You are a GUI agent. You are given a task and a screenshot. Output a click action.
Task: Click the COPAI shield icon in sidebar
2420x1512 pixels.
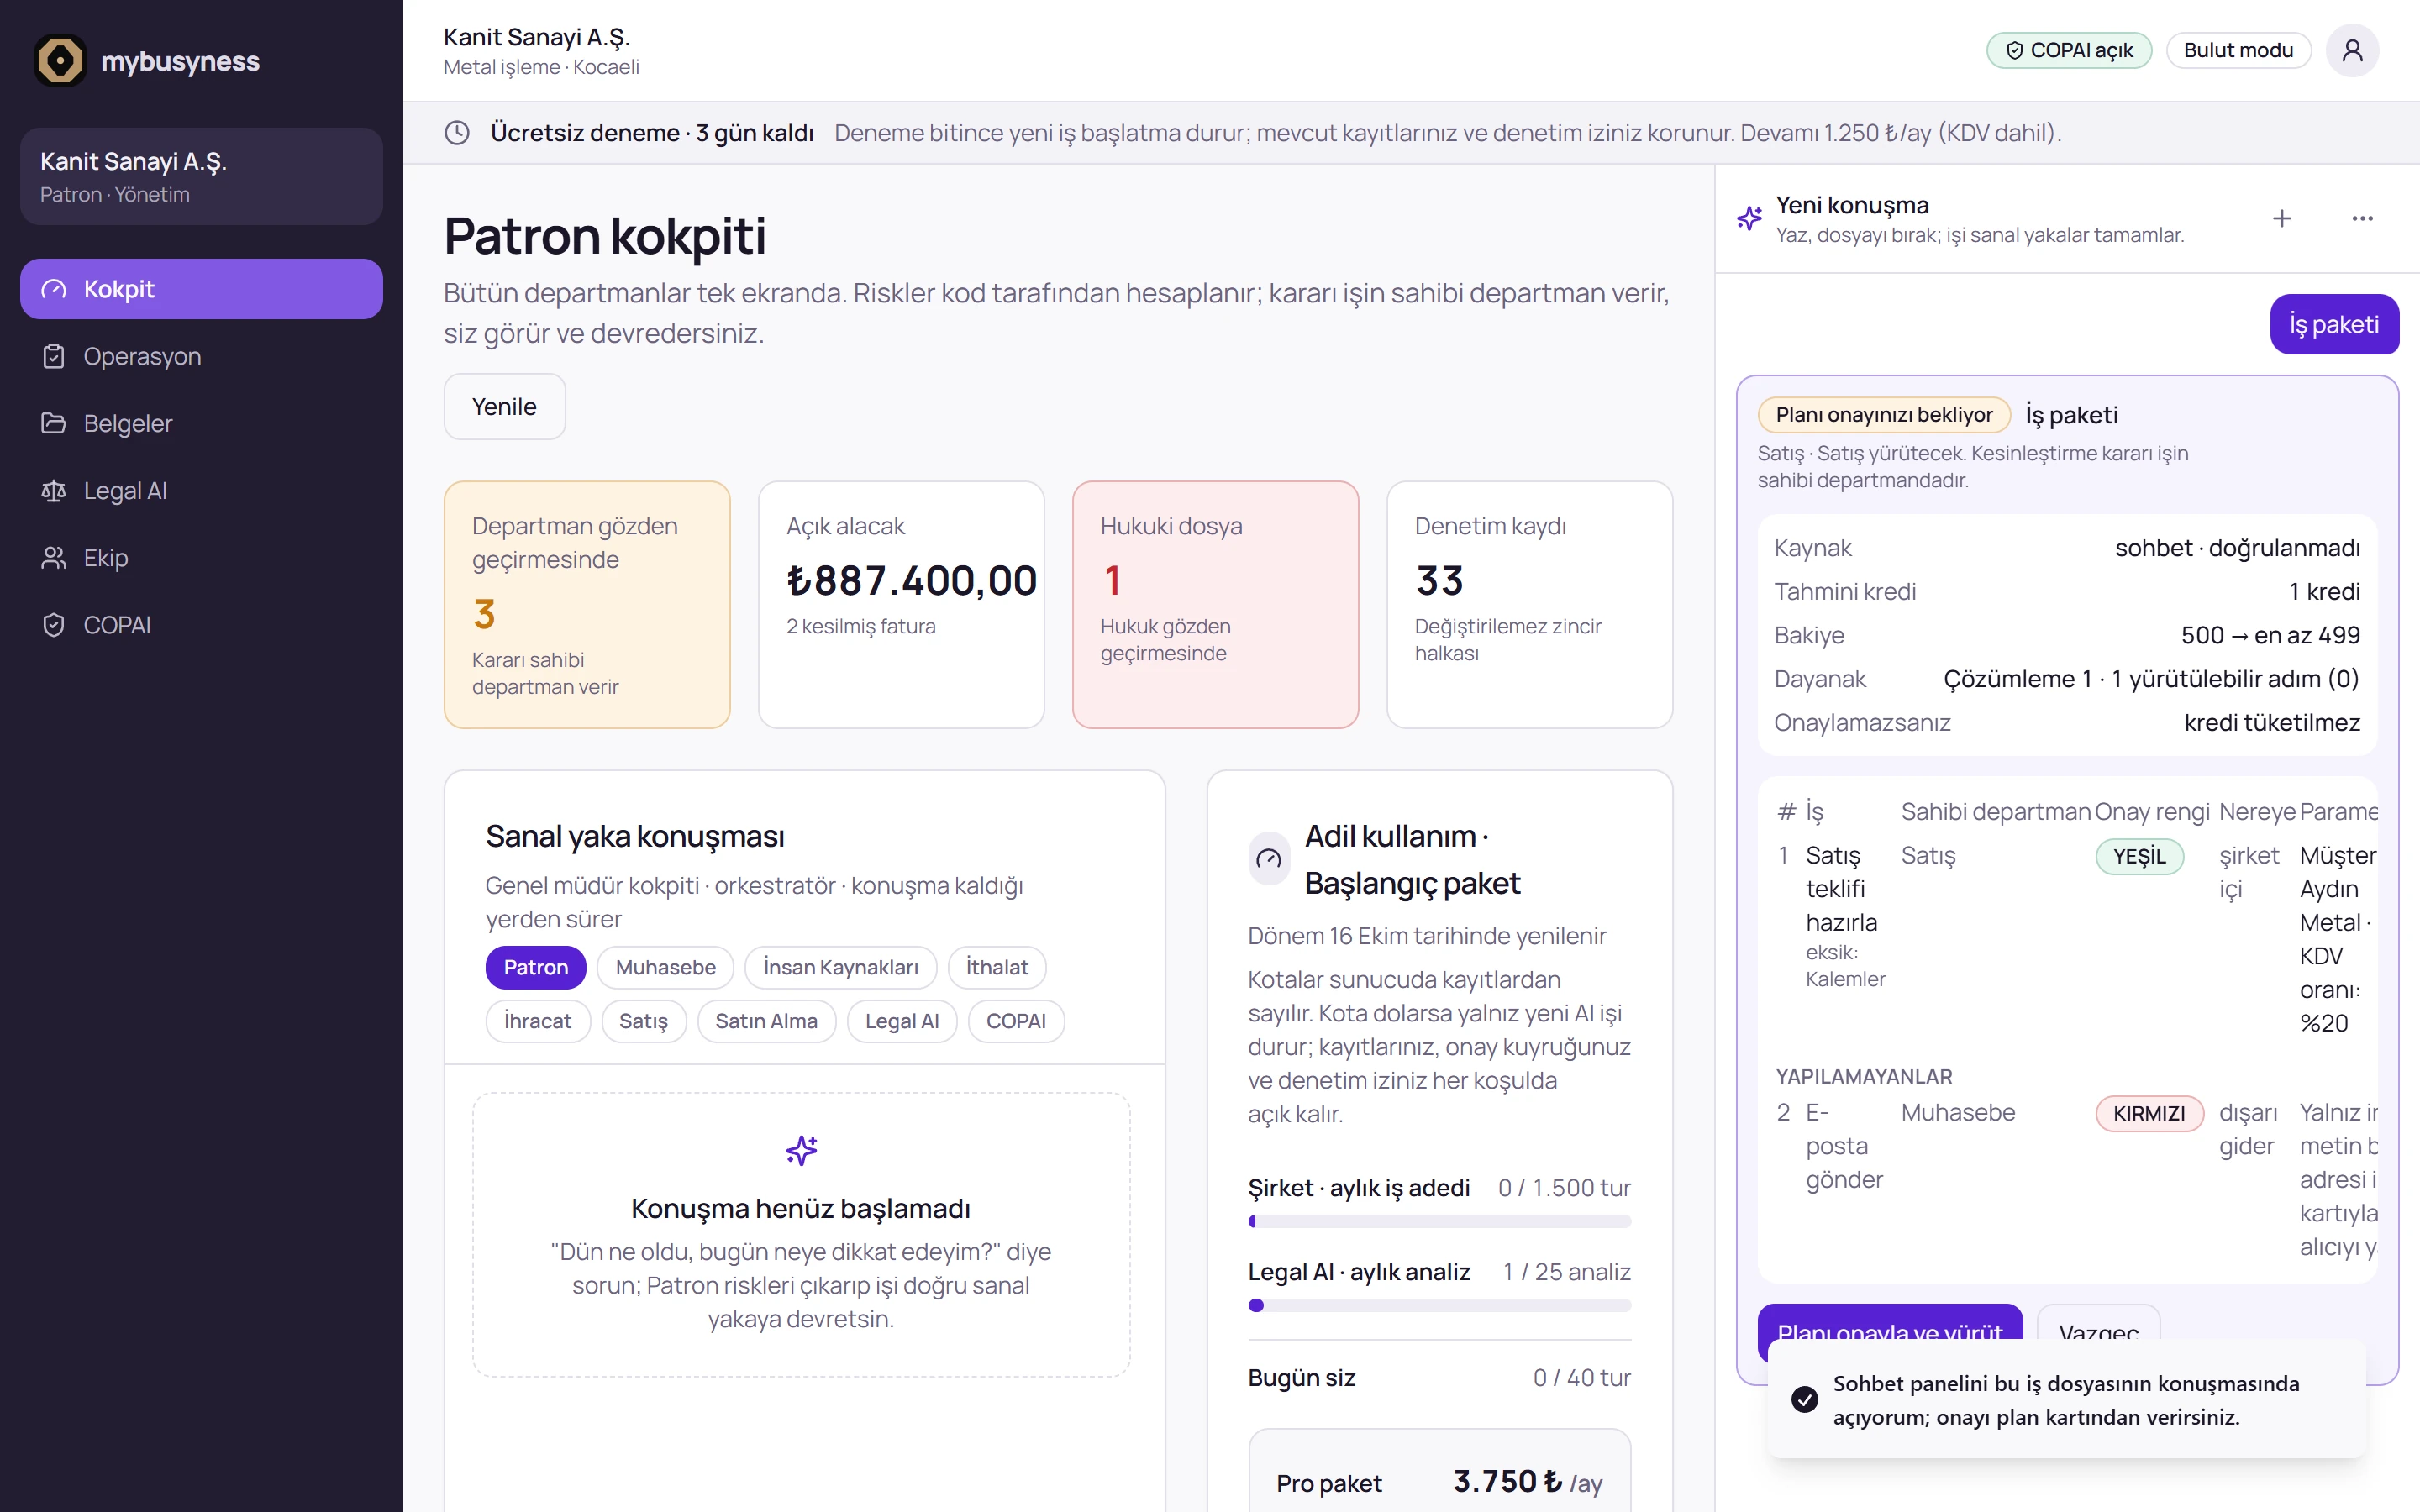click(x=54, y=625)
